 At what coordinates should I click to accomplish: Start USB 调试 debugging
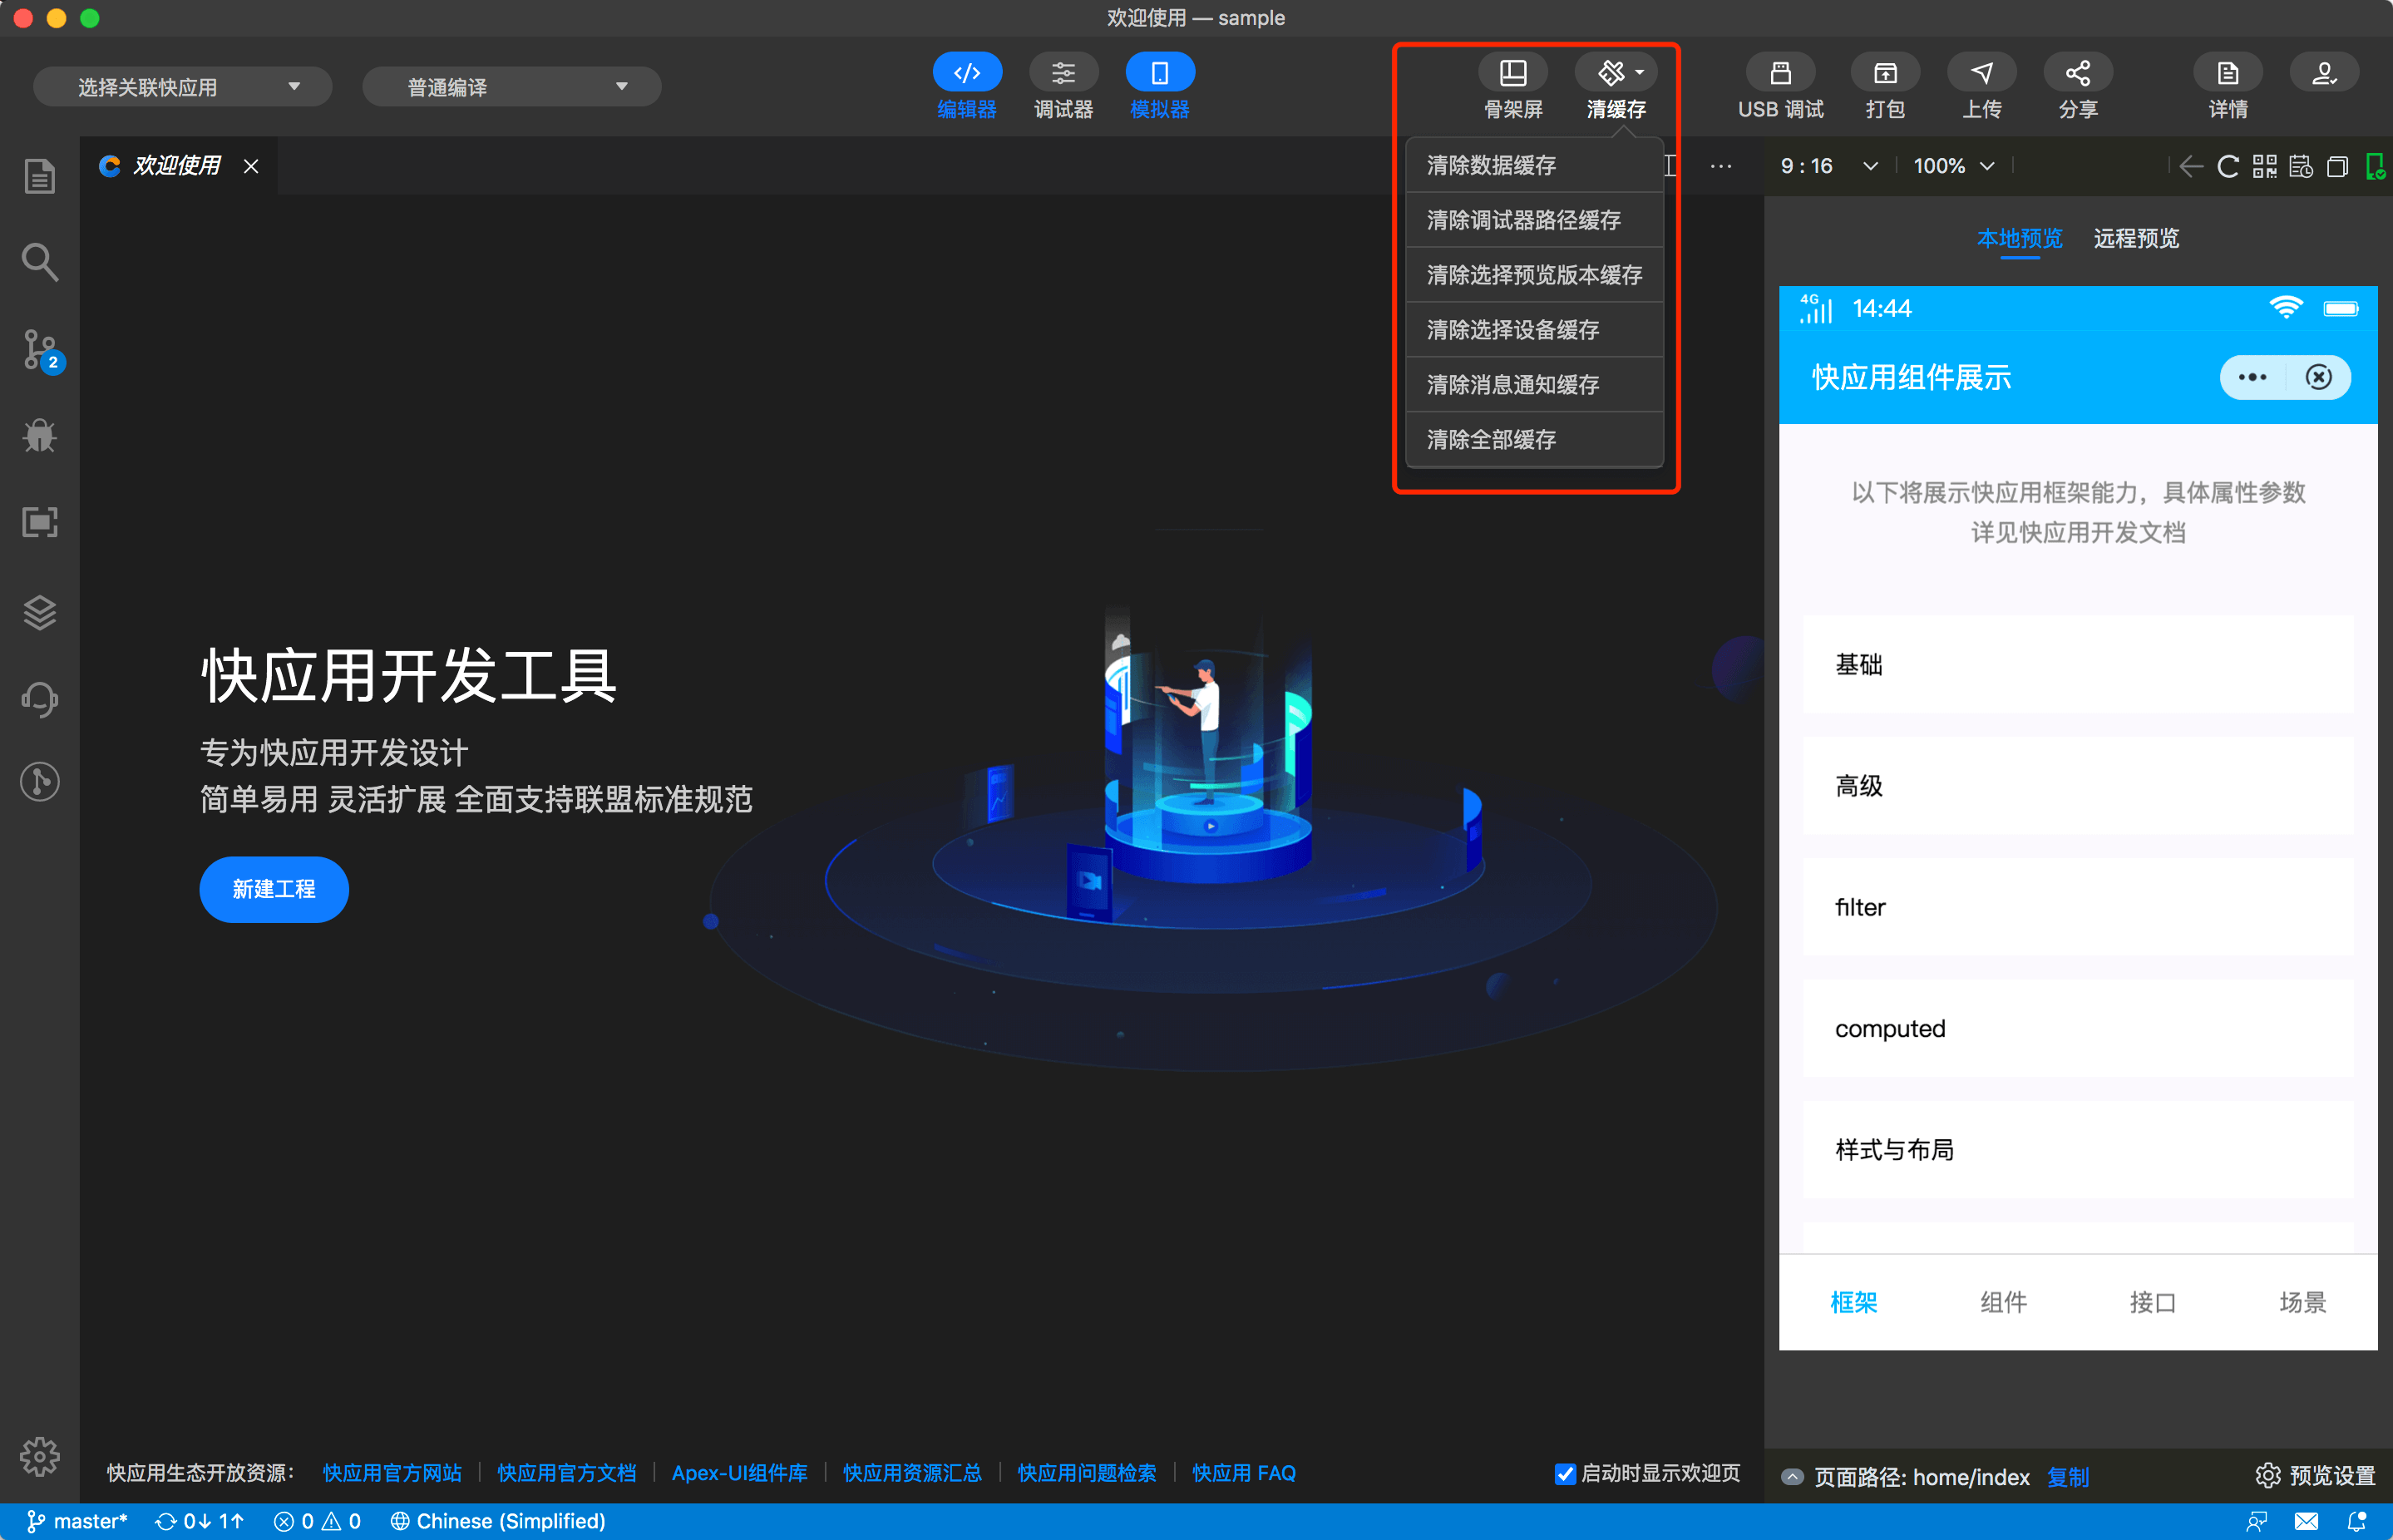(1780, 85)
